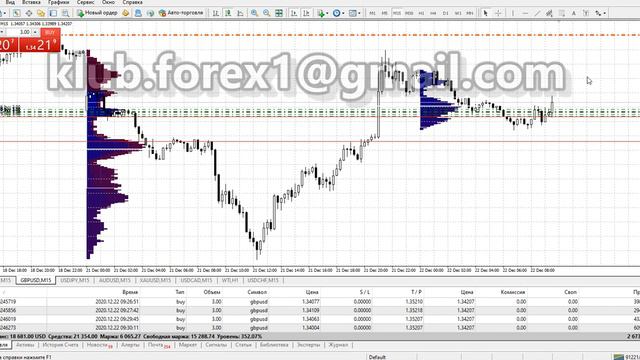
Task: Toggle the Terminal panel icon
Action: (x=53, y=13)
